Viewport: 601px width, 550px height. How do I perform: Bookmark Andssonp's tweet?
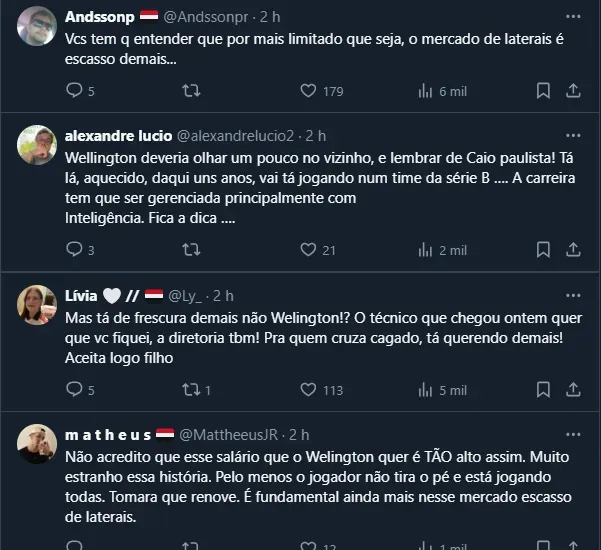pyautogui.click(x=543, y=91)
